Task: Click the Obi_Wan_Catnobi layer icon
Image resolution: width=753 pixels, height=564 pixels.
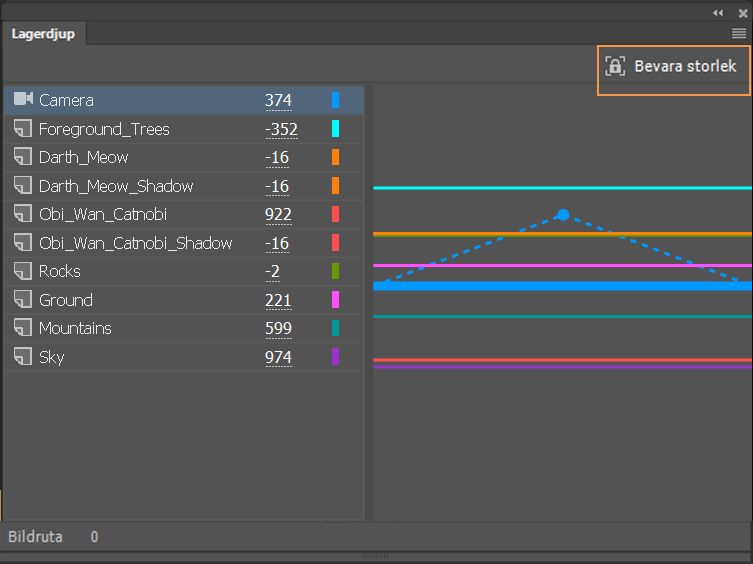Action: click(x=23, y=214)
